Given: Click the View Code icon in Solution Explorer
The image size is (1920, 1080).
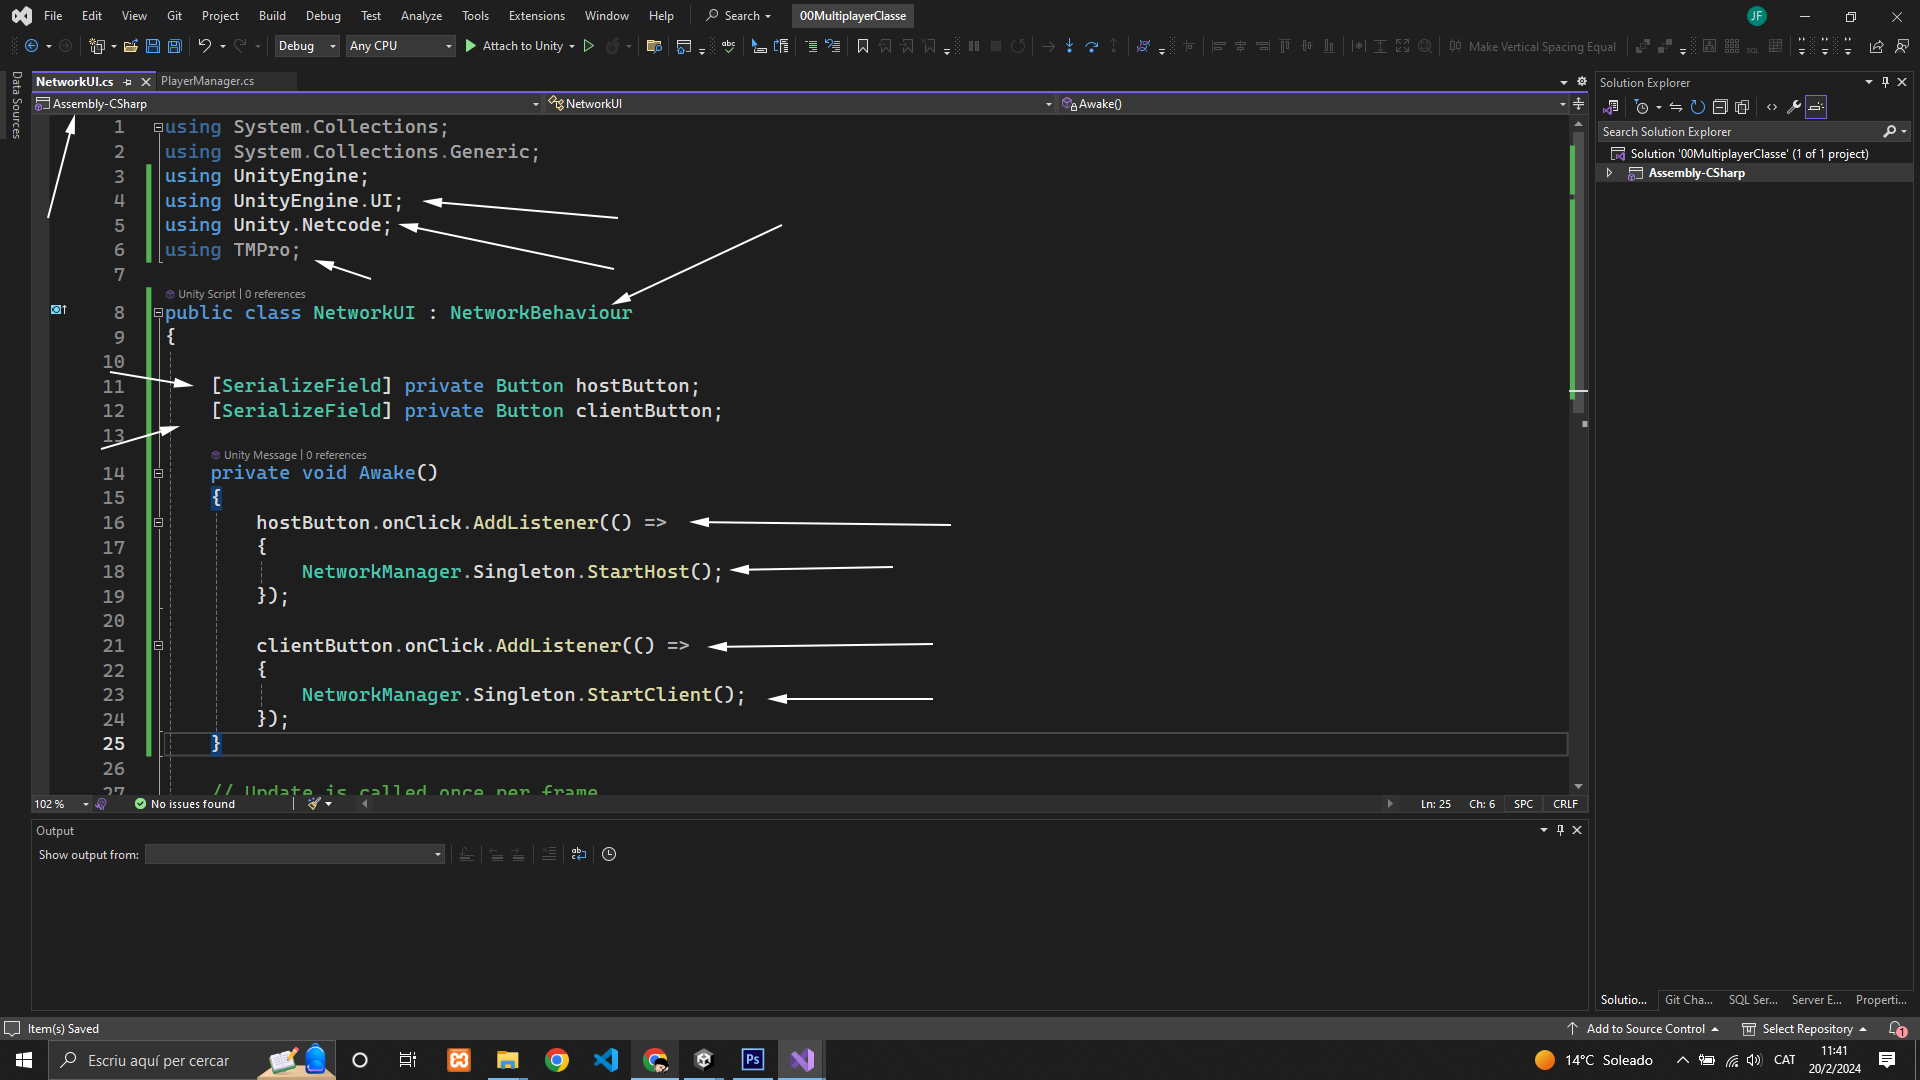Looking at the screenshot, I should click(1772, 107).
